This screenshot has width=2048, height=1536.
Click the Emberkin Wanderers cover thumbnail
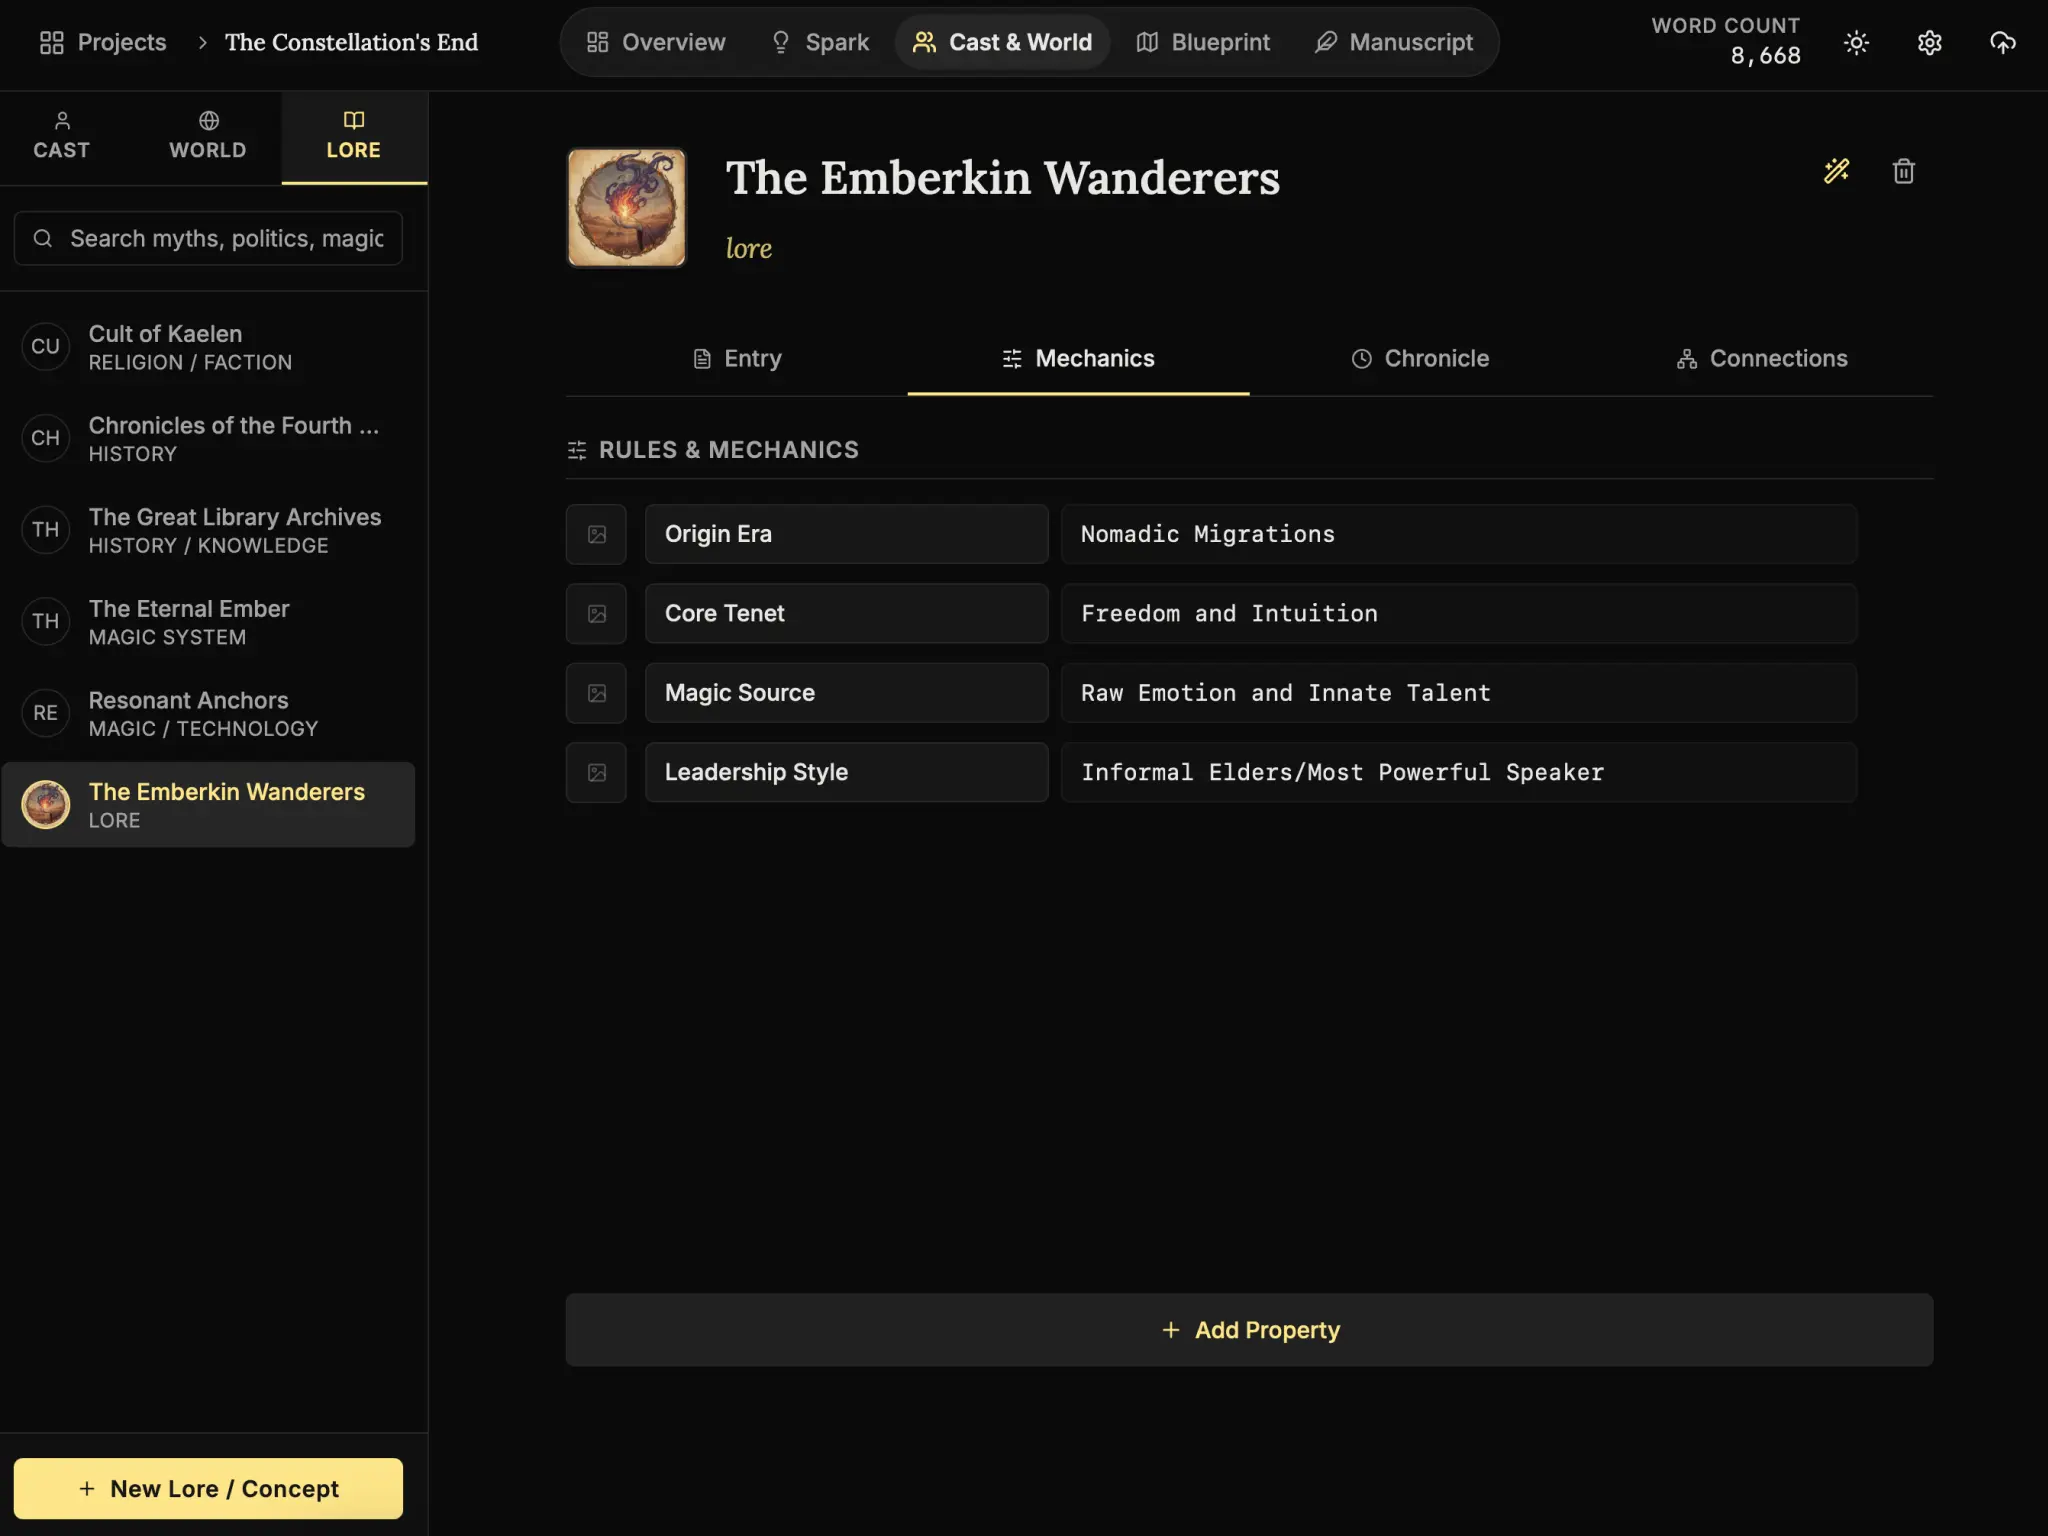(627, 208)
